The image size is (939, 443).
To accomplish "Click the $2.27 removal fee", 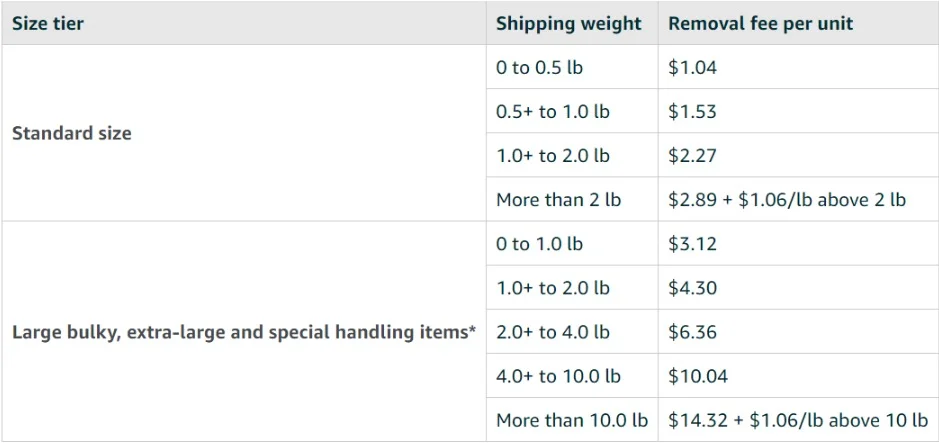I will (692, 156).
